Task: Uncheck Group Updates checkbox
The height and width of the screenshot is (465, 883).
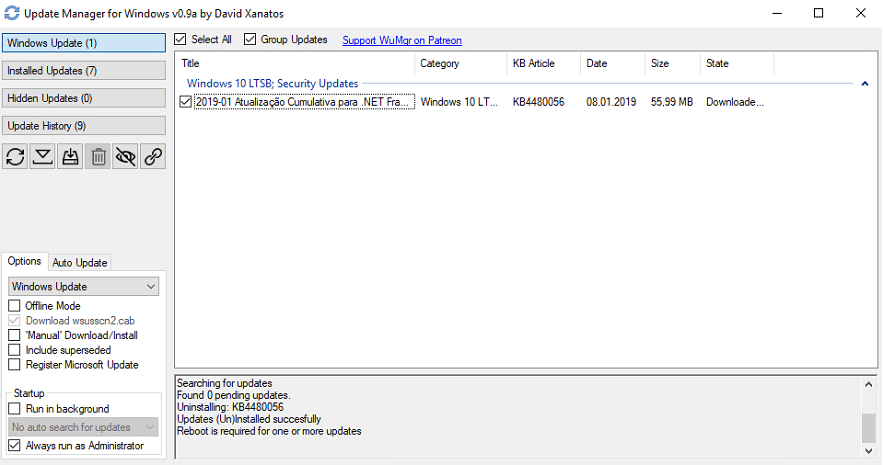Action: tap(250, 39)
